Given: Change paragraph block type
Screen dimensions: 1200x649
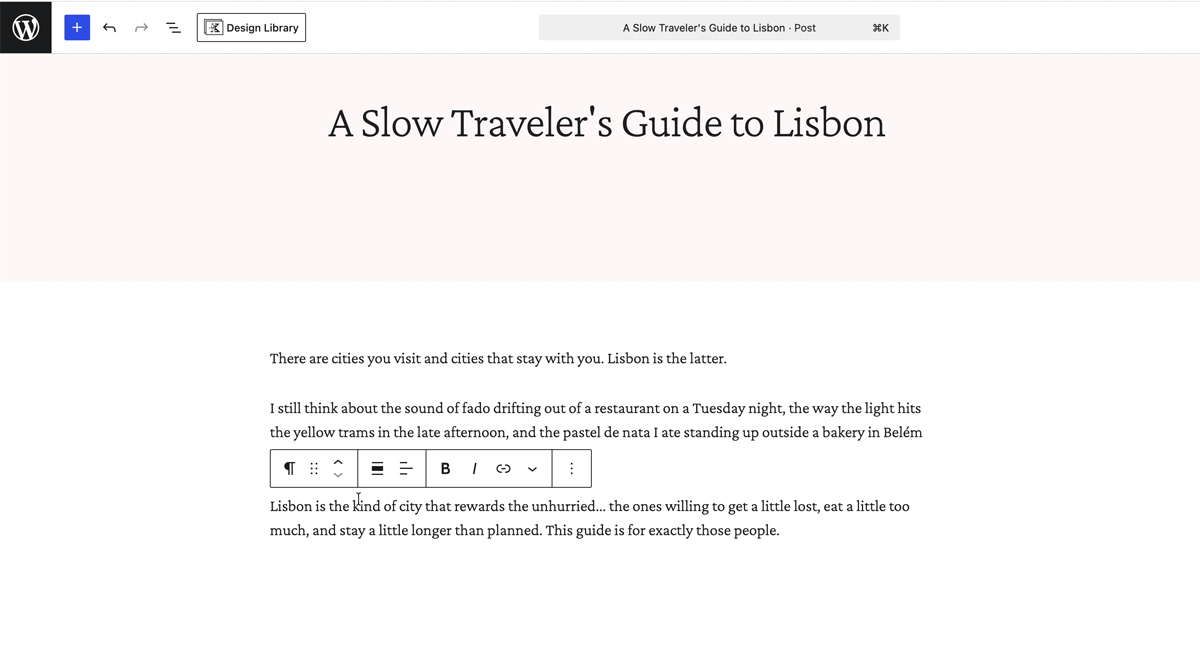Looking at the screenshot, I should (x=289, y=468).
